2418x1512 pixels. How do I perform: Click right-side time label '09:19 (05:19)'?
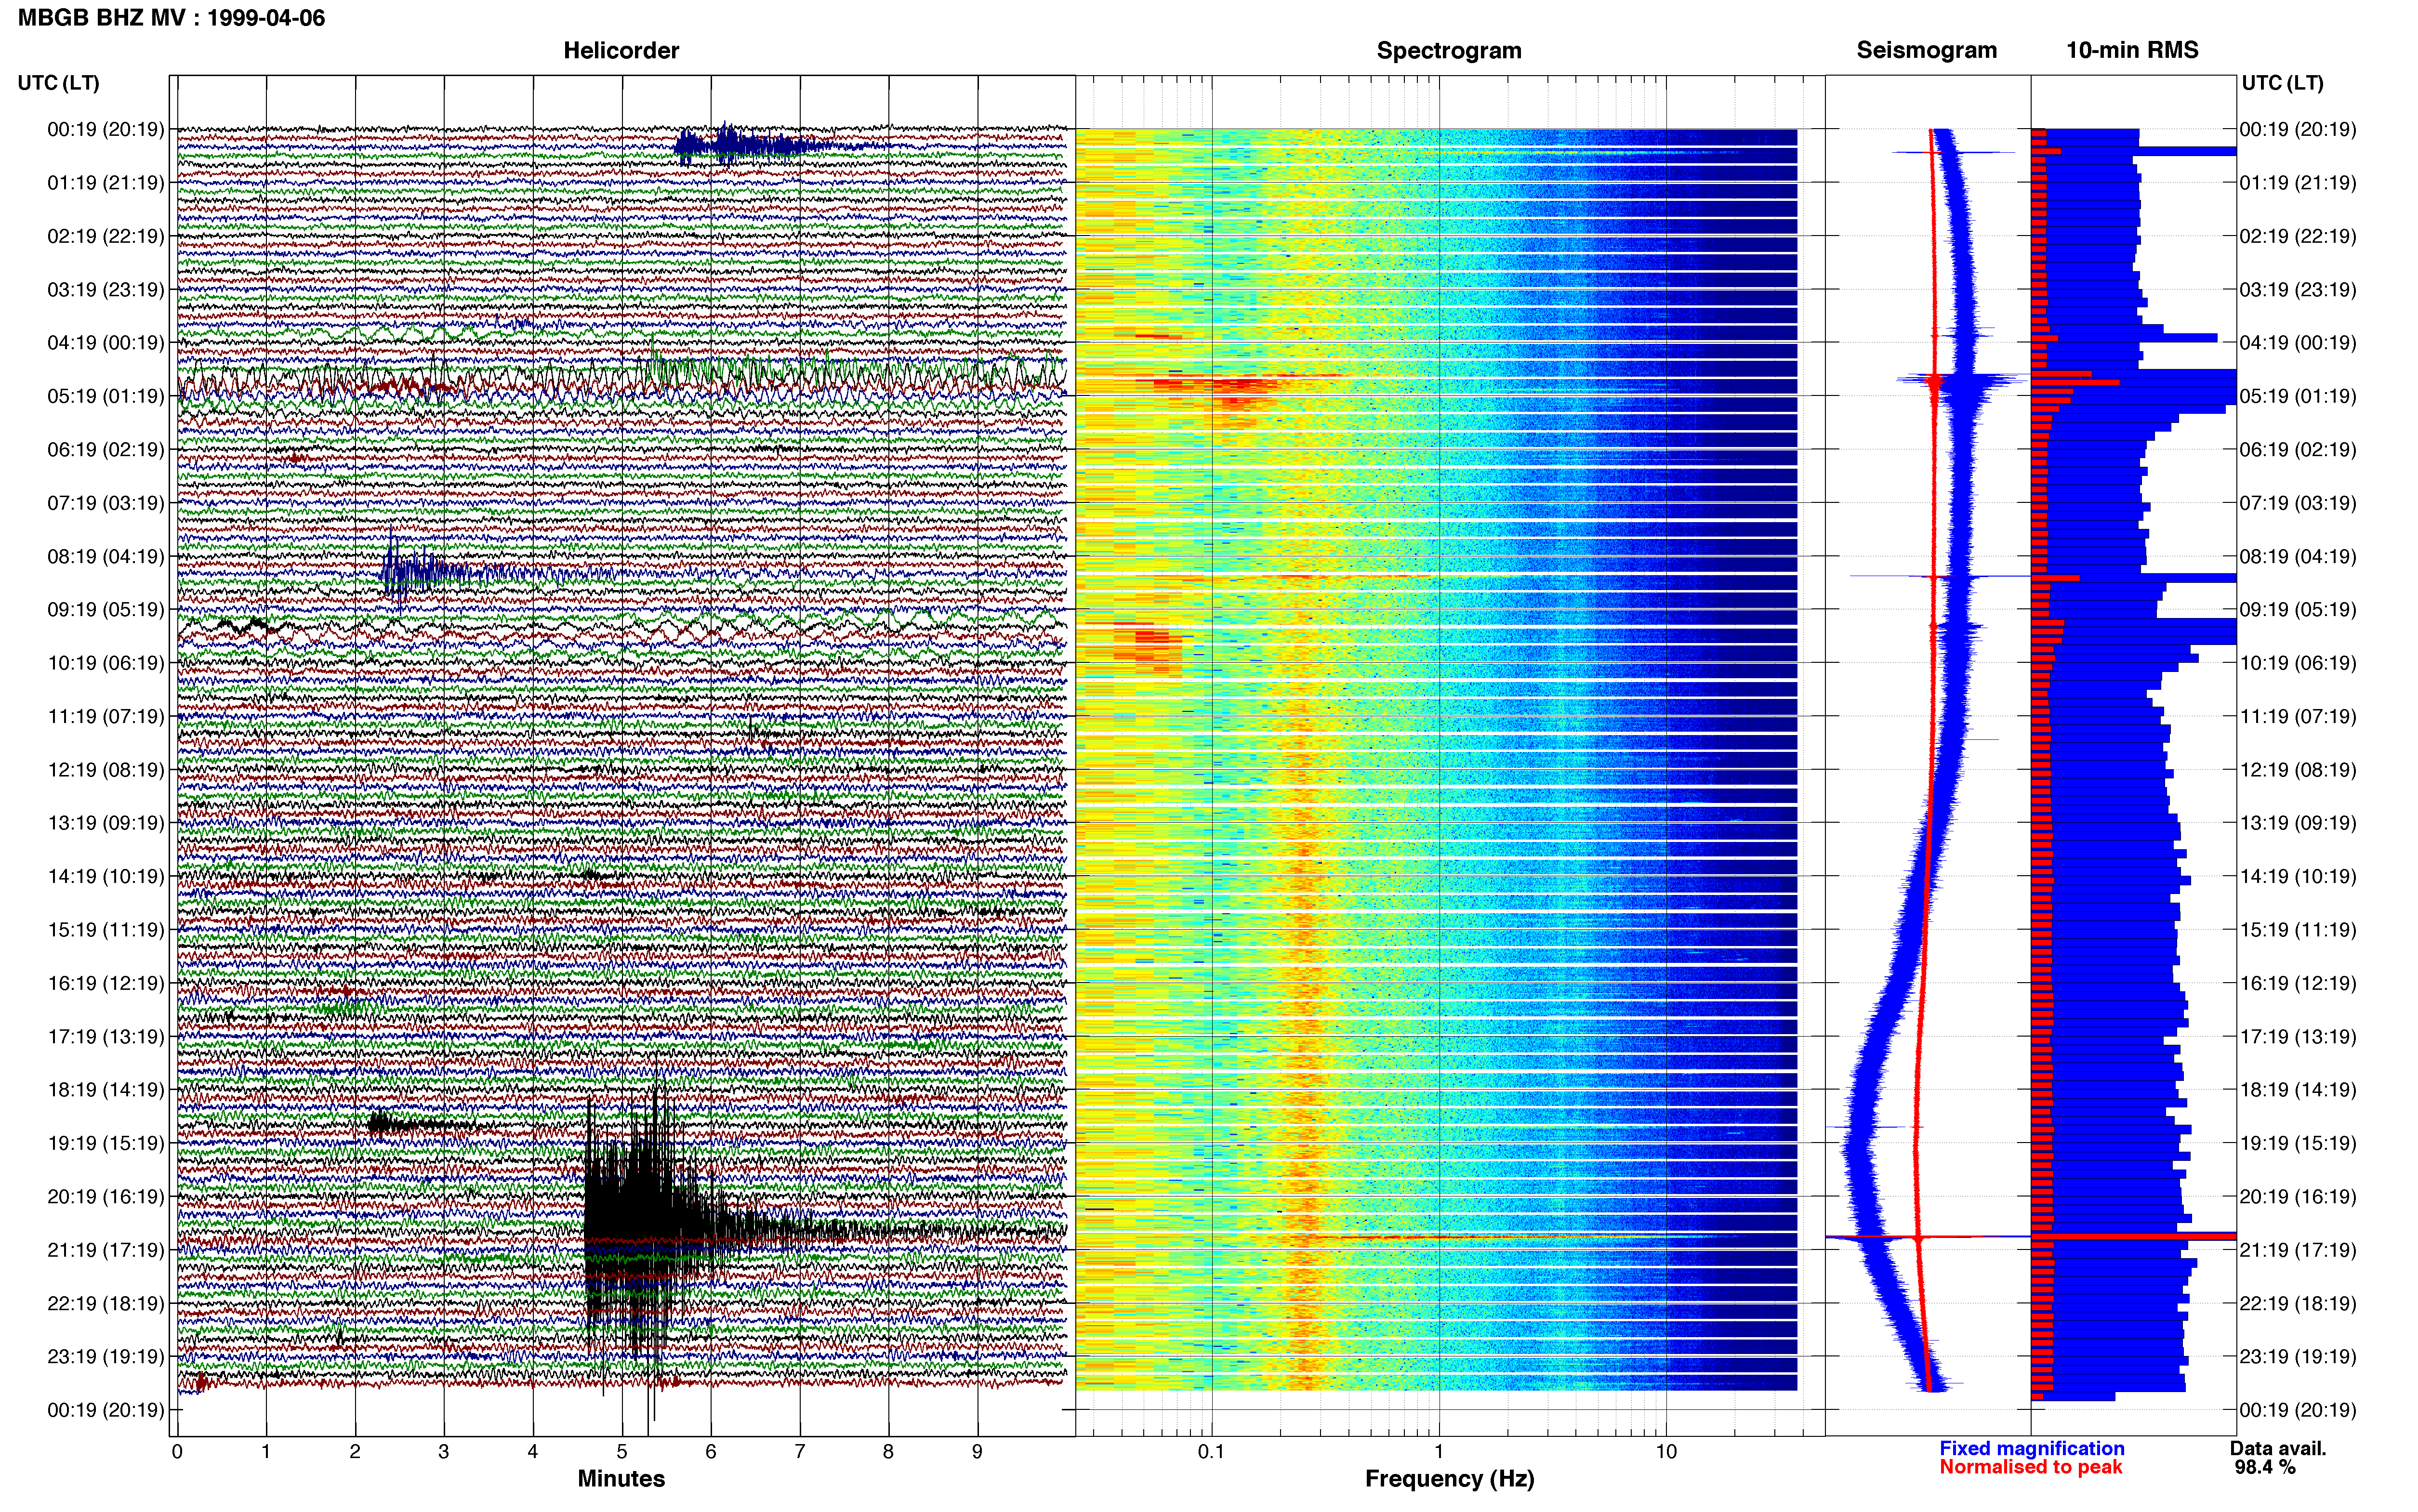tap(2298, 610)
